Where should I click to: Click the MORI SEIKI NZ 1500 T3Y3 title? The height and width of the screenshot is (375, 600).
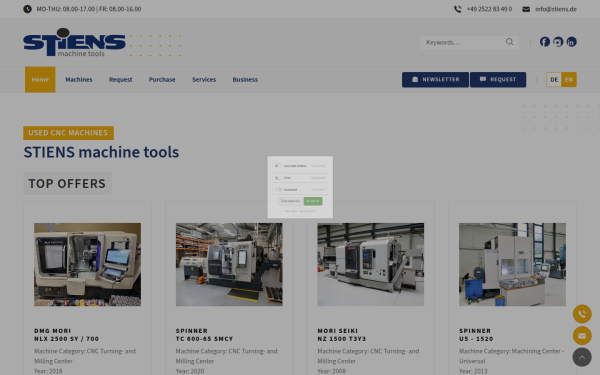[x=342, y=335]
